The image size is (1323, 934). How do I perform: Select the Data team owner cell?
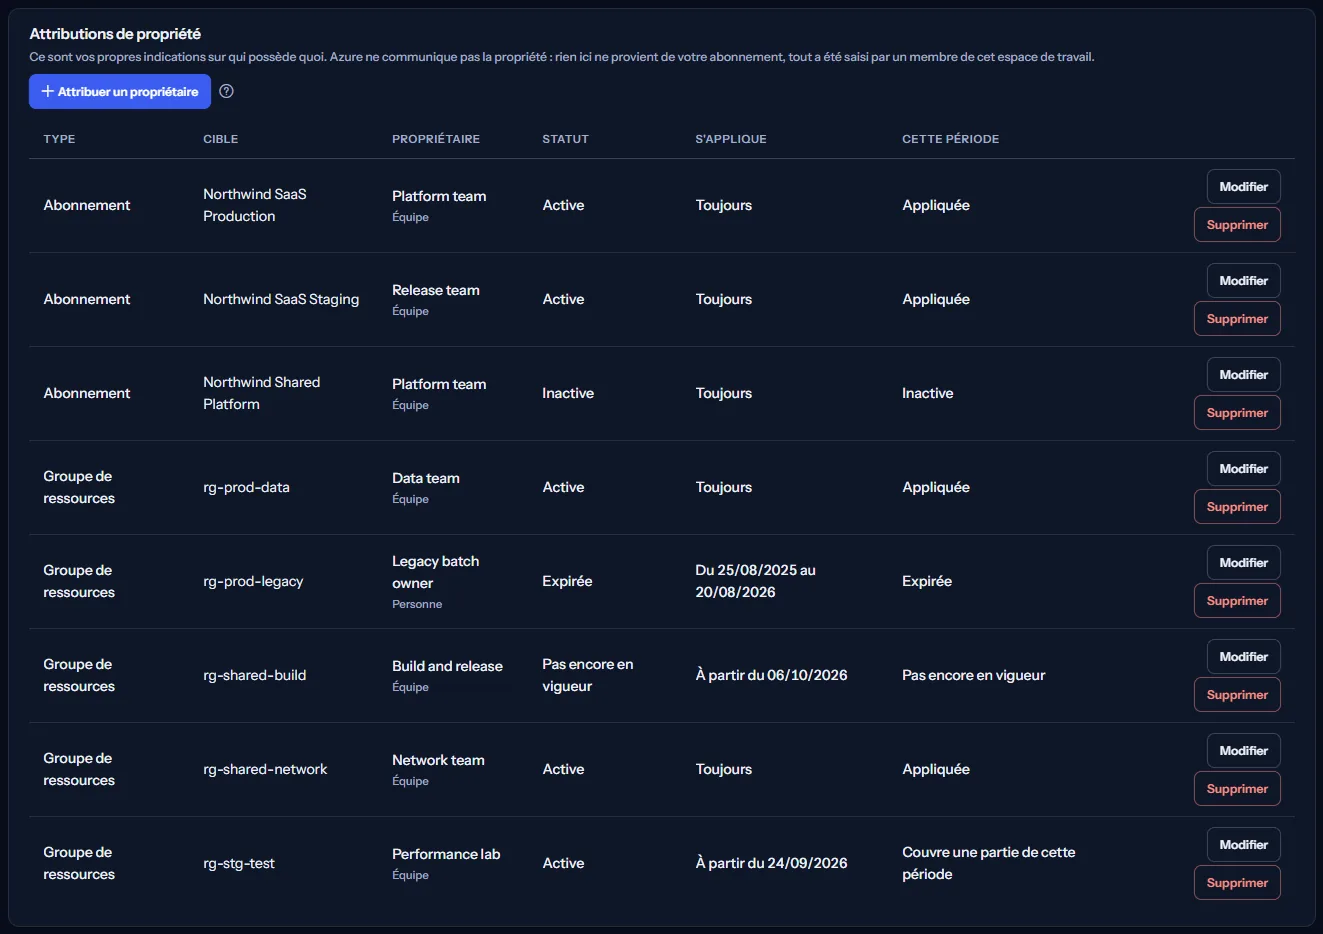tap(426, 487)
